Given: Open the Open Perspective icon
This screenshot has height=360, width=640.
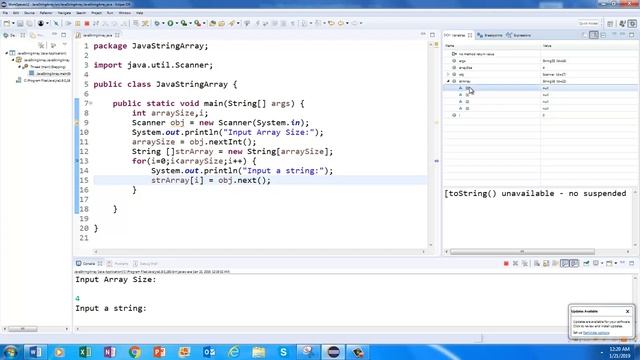Looking at the screenshot, I should 610,24.
